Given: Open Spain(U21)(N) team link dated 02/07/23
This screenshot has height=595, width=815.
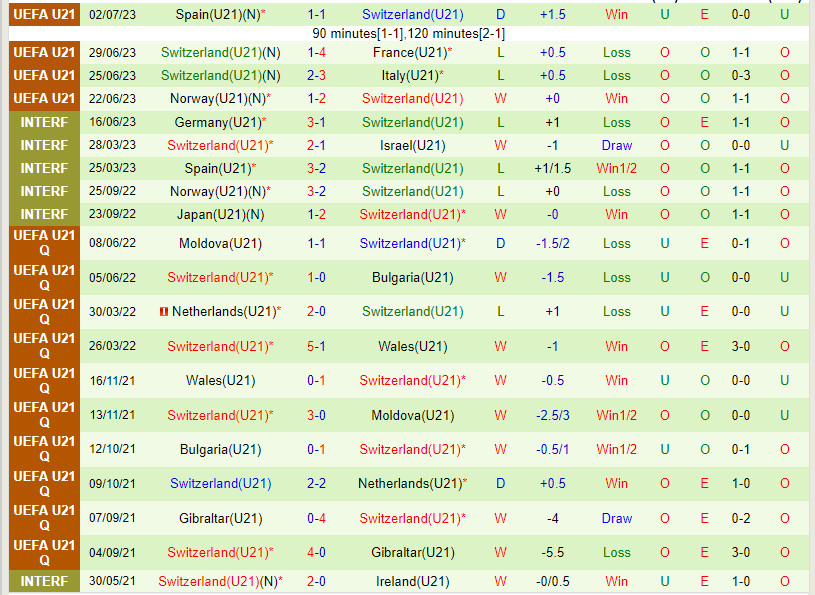Looking at the screenshot, I should tap(220, 15).
